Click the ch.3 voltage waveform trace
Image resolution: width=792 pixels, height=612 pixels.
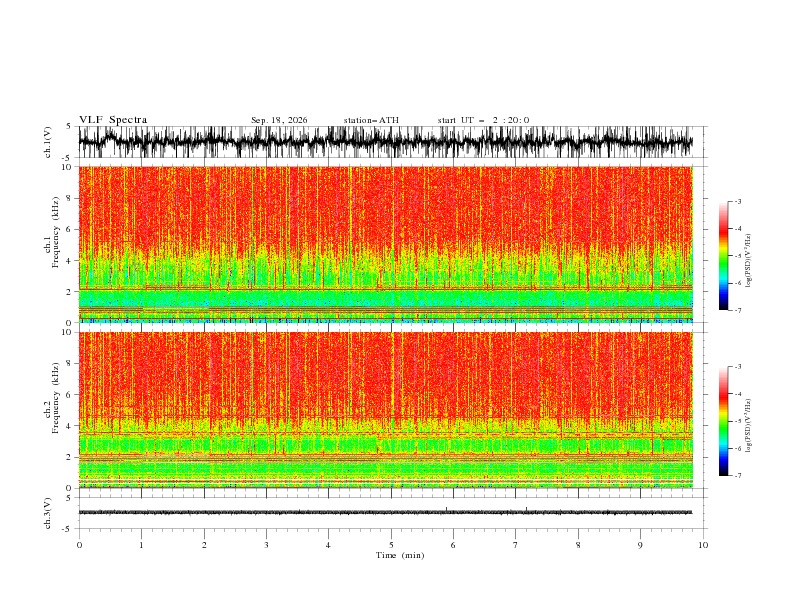point(385,513)
